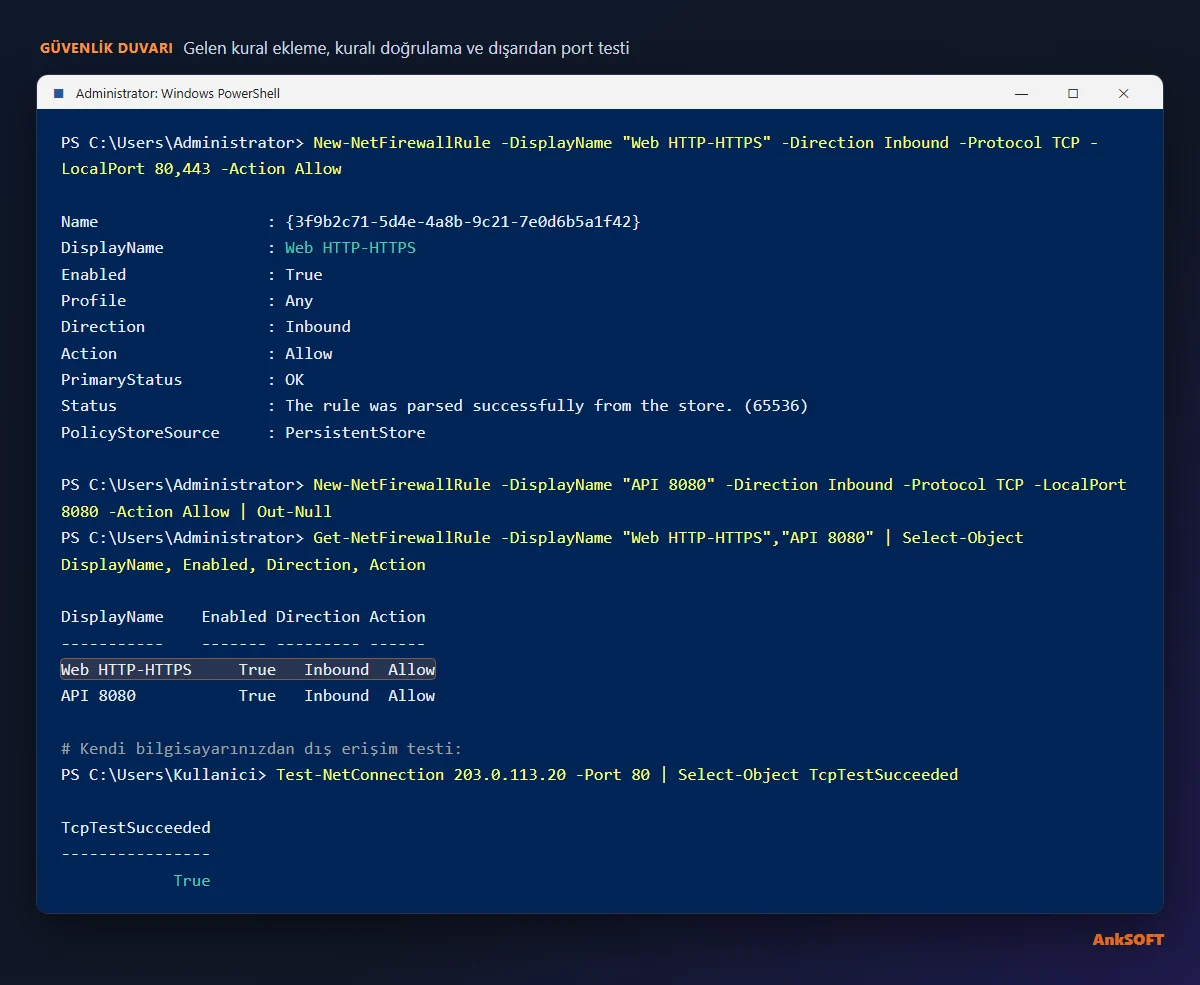Screen dimensions: 1200x985
Task: Click the 'Enabled' table column header
Action: point(234,617)
